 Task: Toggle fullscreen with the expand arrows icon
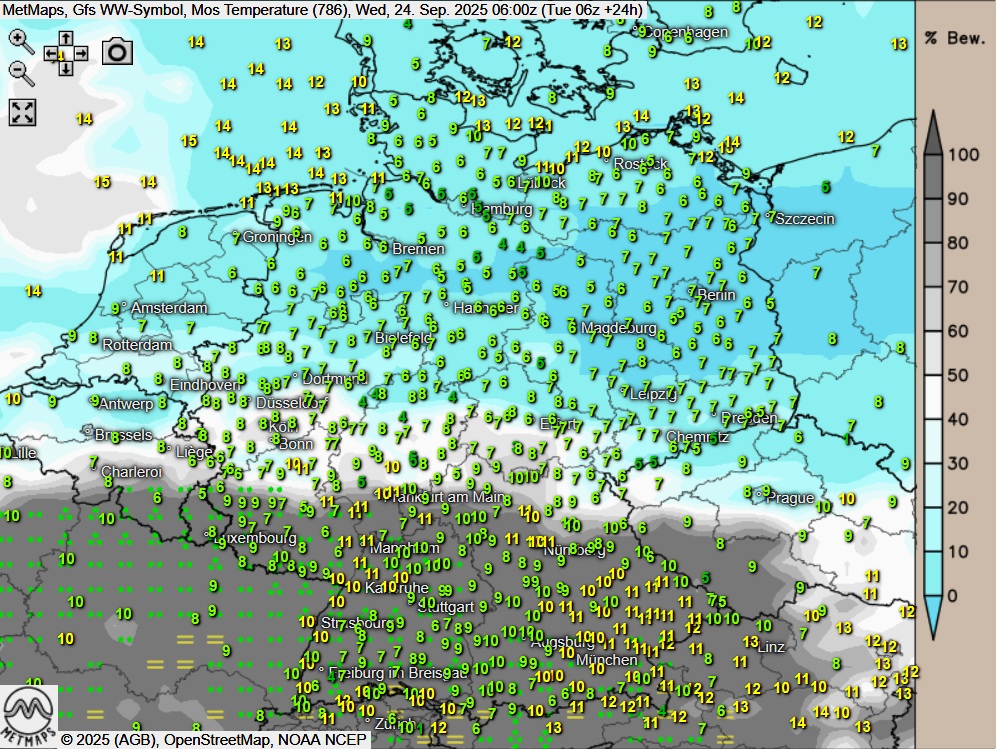[x=22, y=112]
